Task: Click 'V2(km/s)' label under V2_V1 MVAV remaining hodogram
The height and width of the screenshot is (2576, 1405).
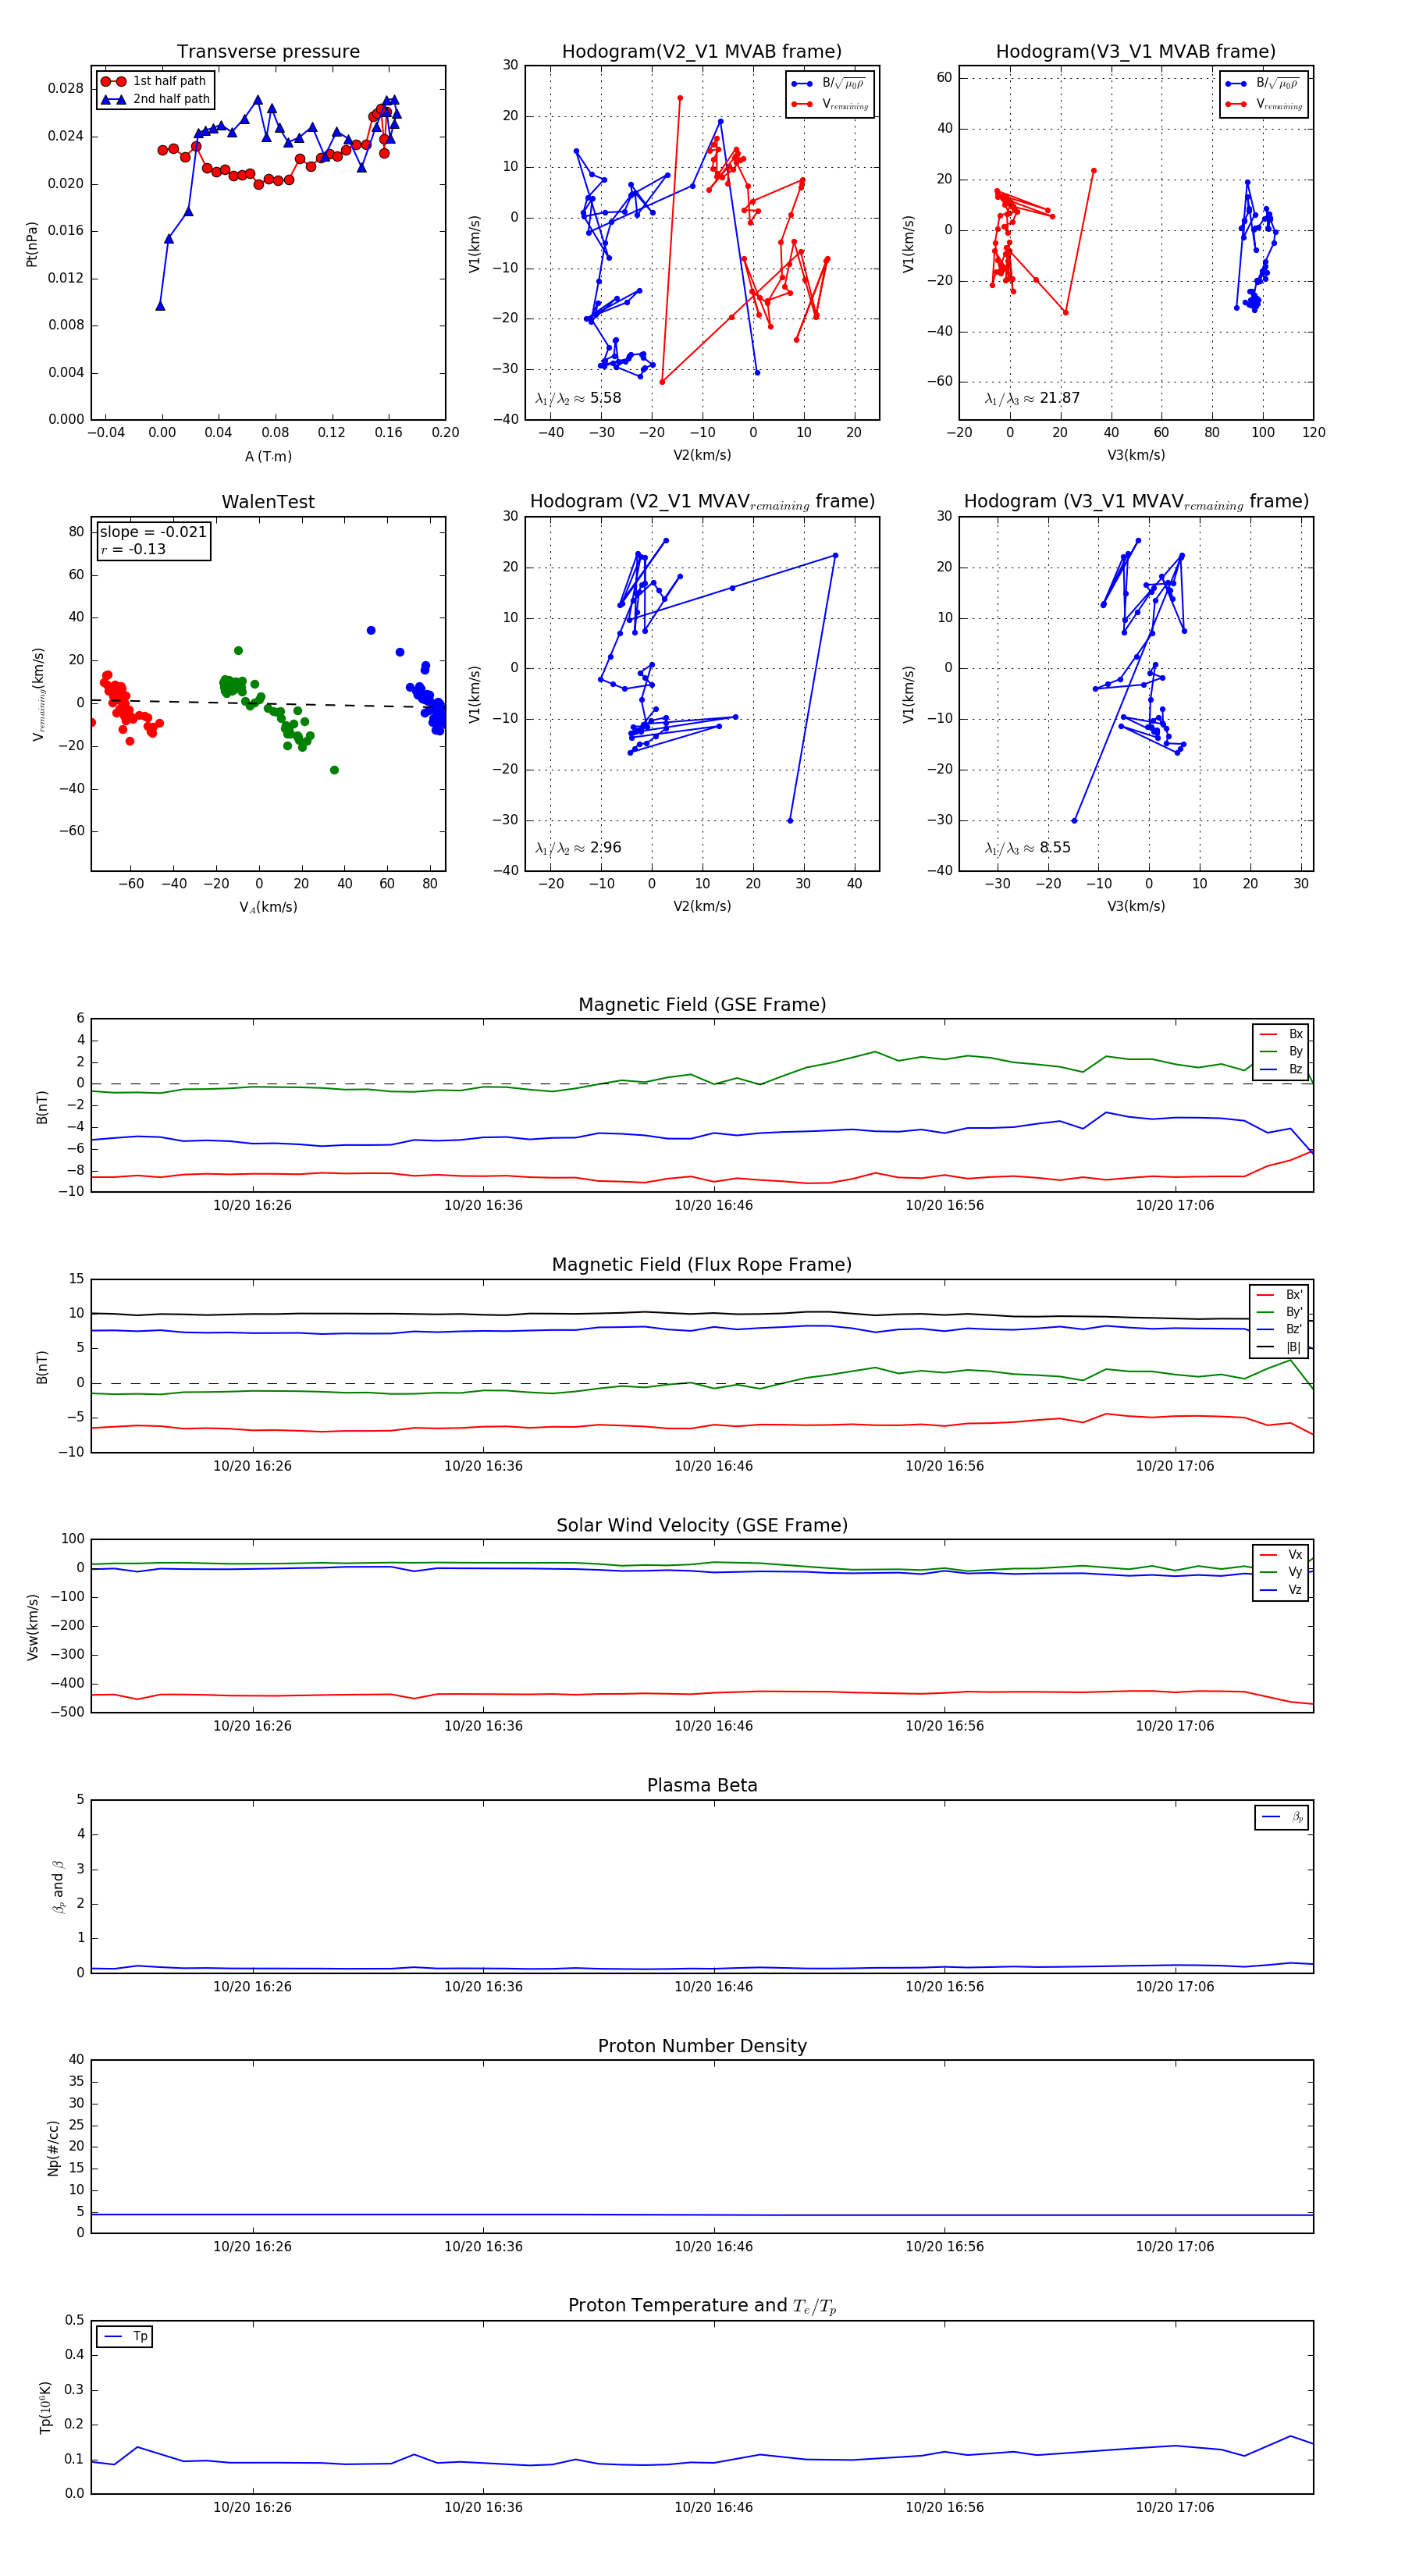Action: (702, 906)
